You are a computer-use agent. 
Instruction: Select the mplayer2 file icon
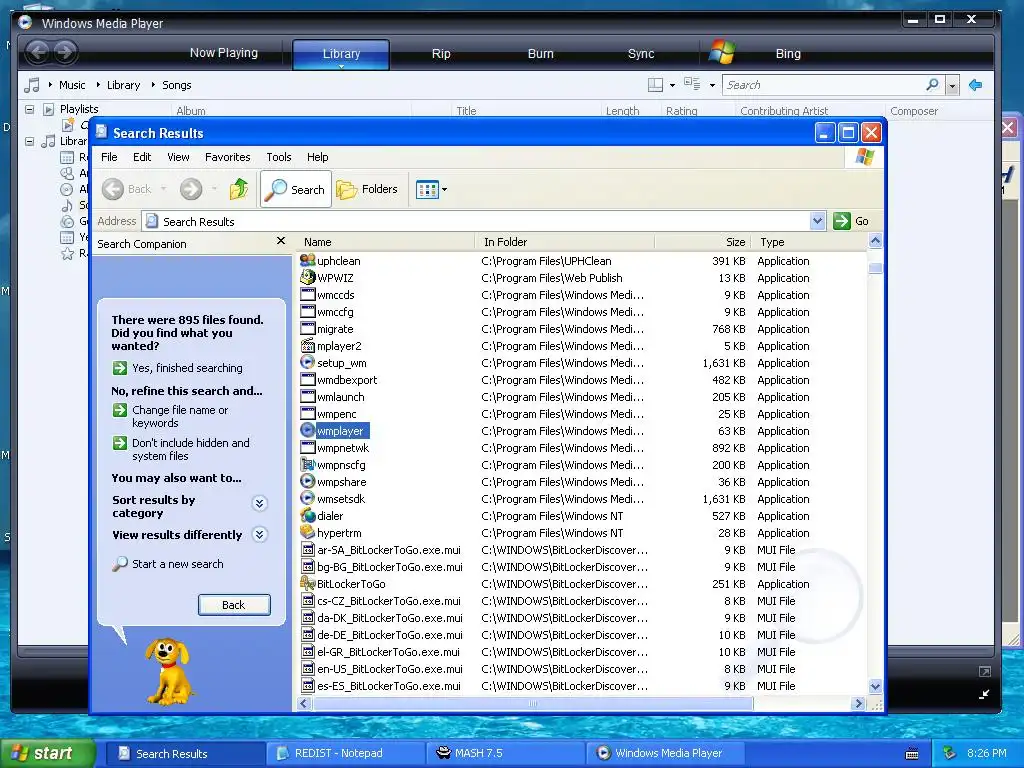coord(308,345)
